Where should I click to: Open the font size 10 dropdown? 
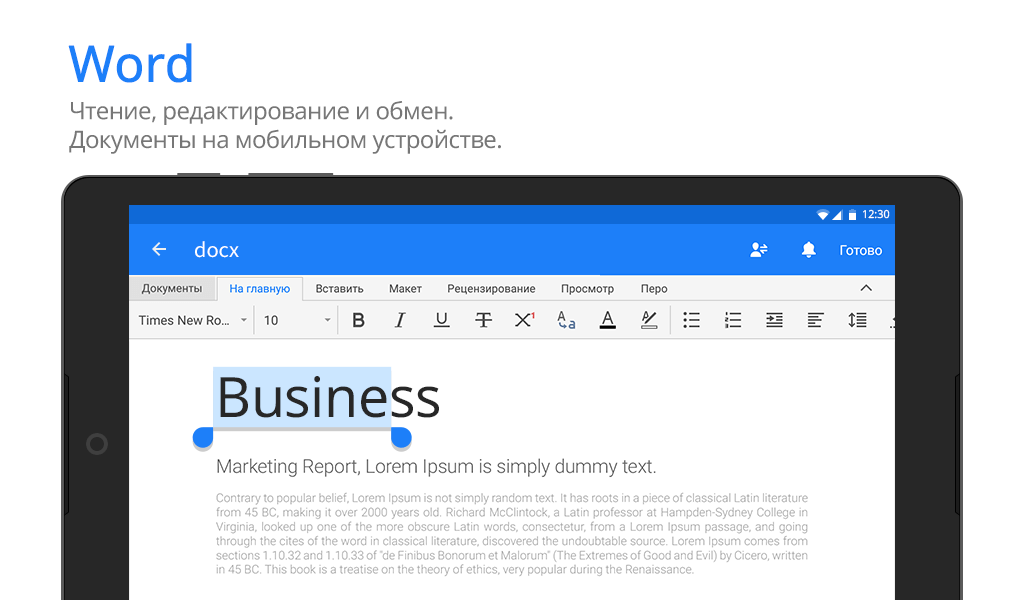pyautogui.click(x=297, y=320)
